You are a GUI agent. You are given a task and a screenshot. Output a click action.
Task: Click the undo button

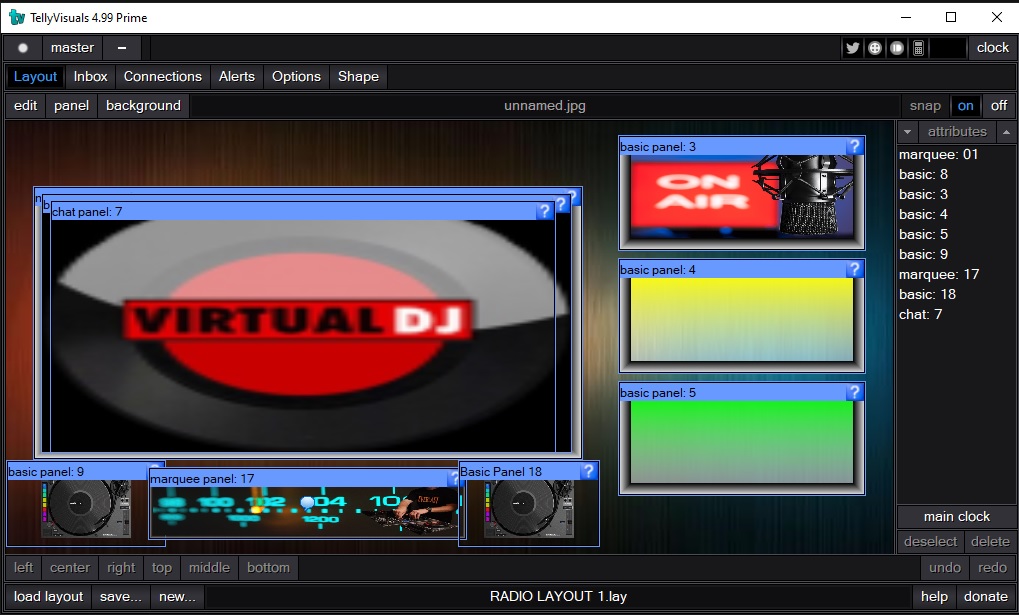[x=945, y=568]
